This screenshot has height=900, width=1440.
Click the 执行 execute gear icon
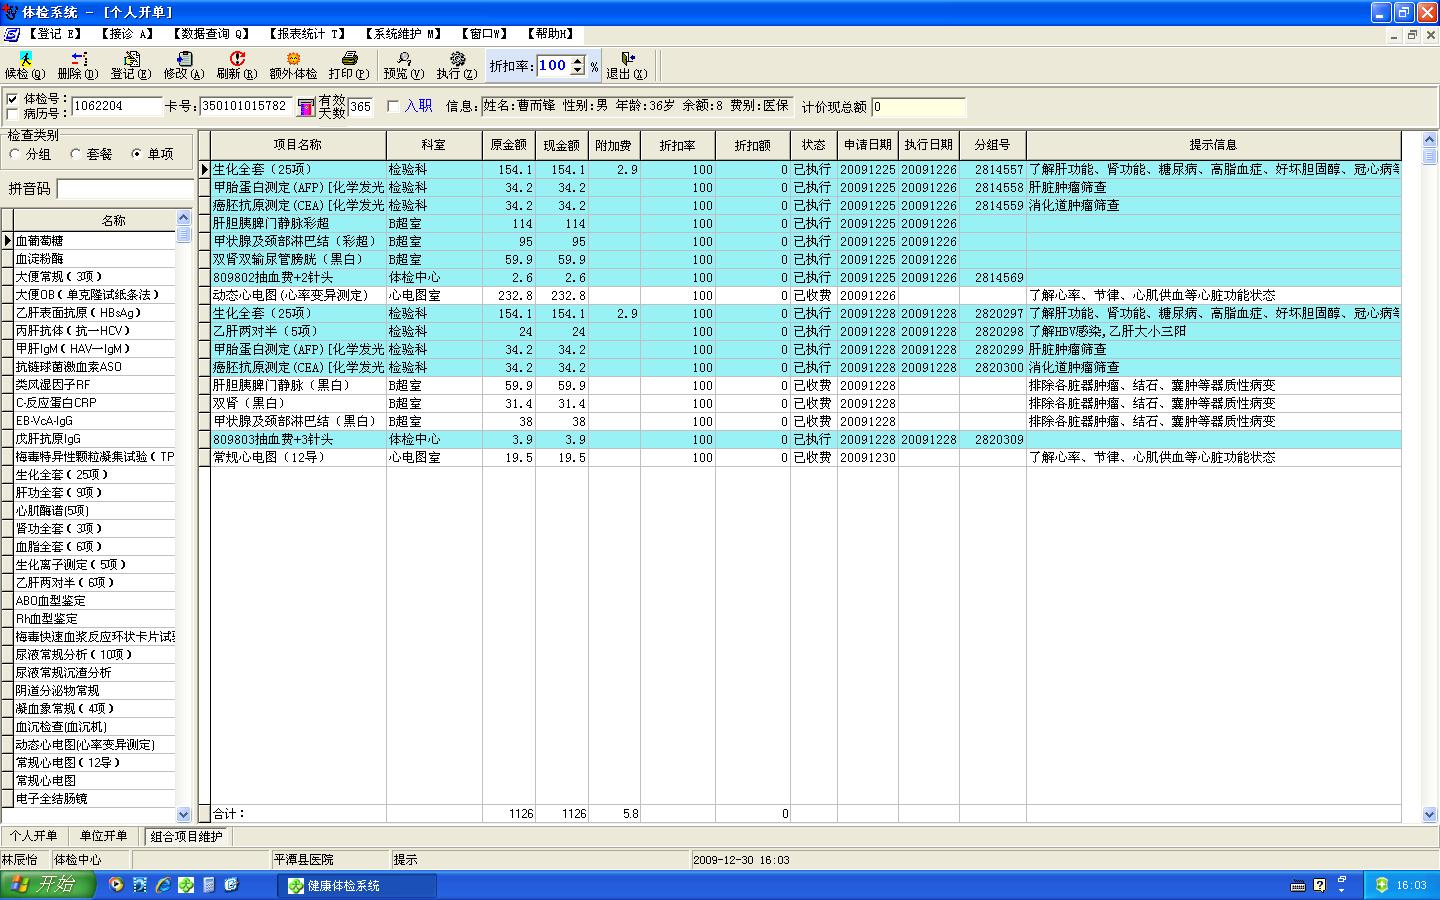point(457,60)
